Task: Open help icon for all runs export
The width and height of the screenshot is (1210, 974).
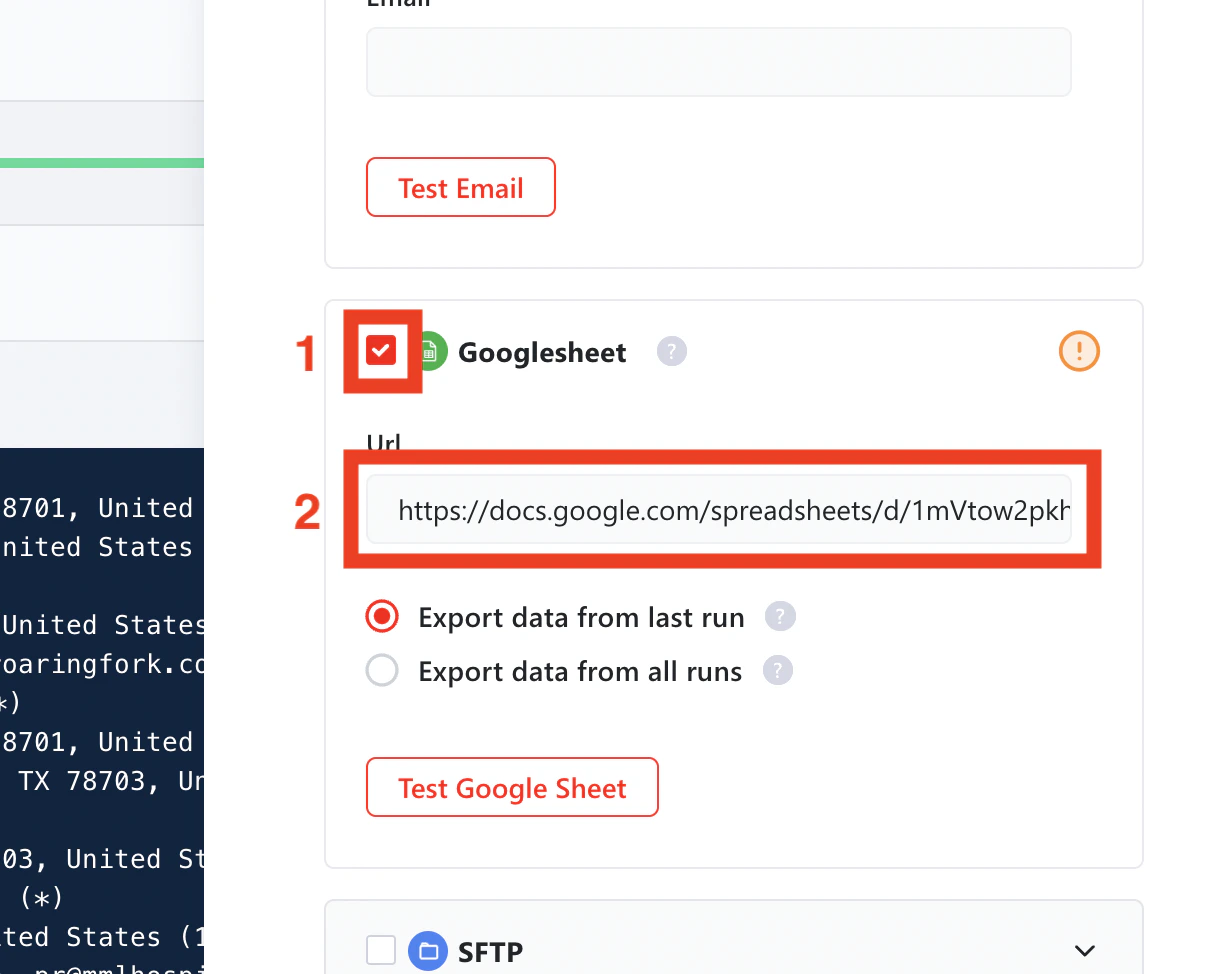Action: click(778, 670)
